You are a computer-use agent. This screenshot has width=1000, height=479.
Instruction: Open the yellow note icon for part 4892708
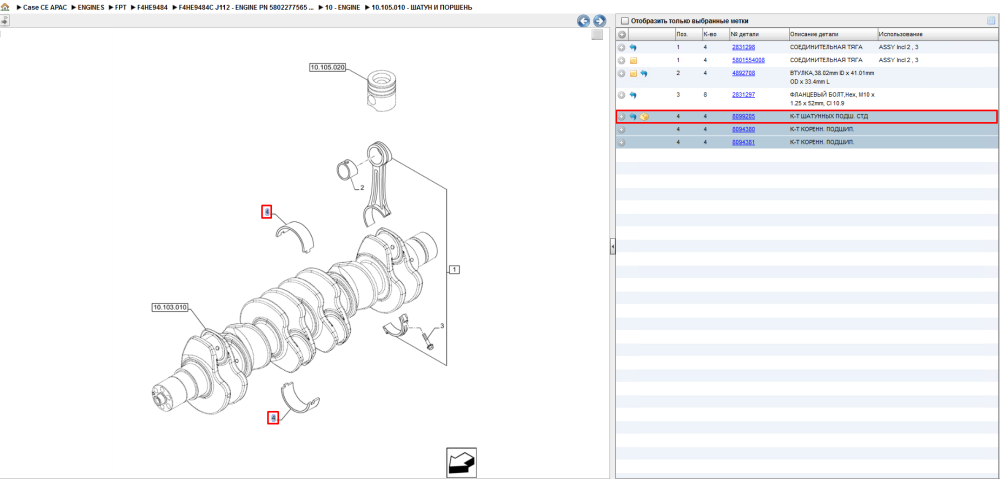click(x=633, y=73)
